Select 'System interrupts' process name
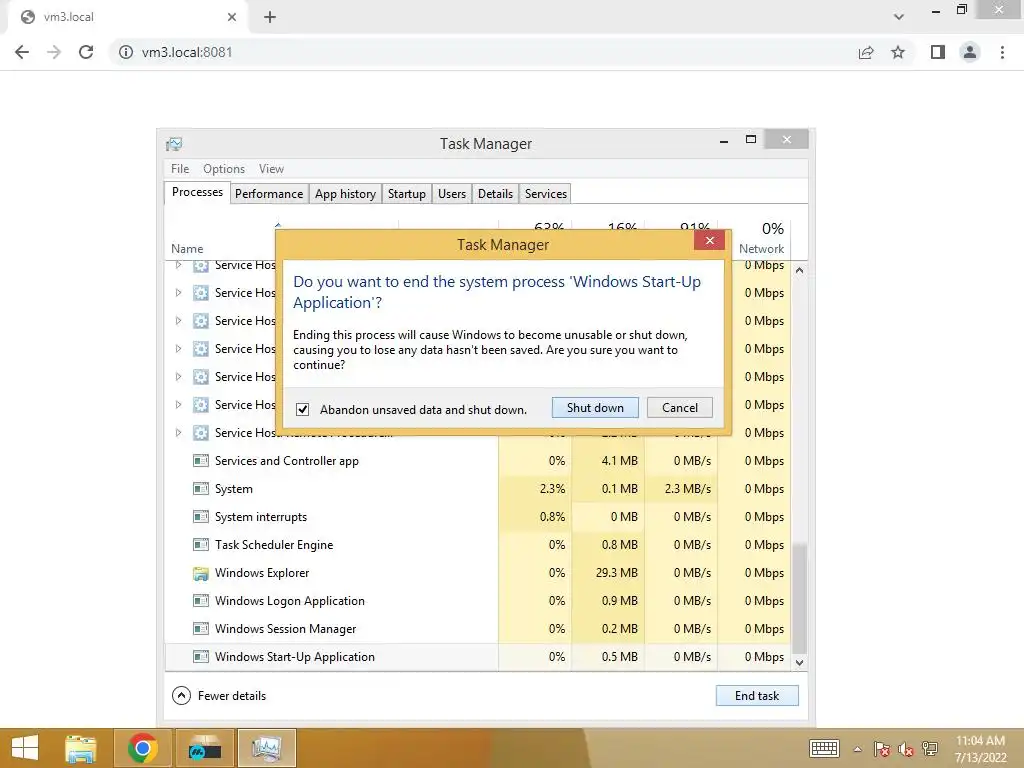 (261, 517)
